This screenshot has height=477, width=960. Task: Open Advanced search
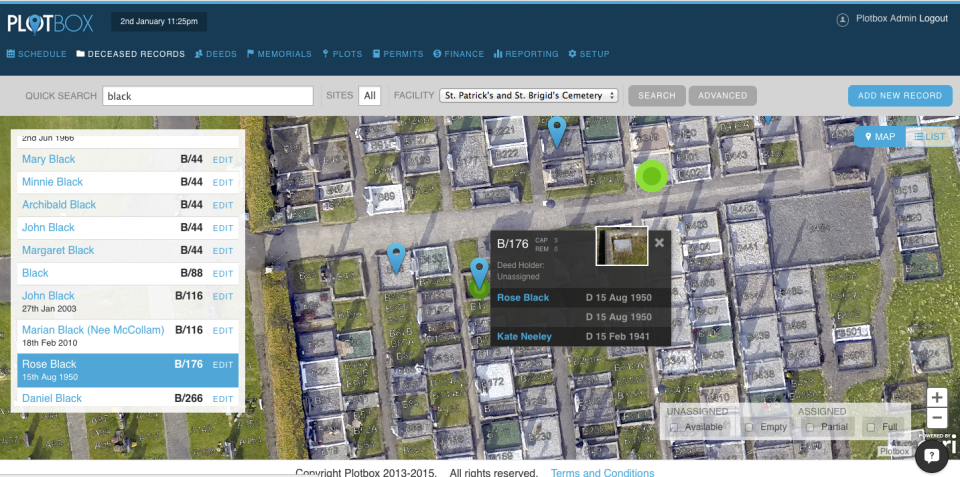[x=722, y=96]
